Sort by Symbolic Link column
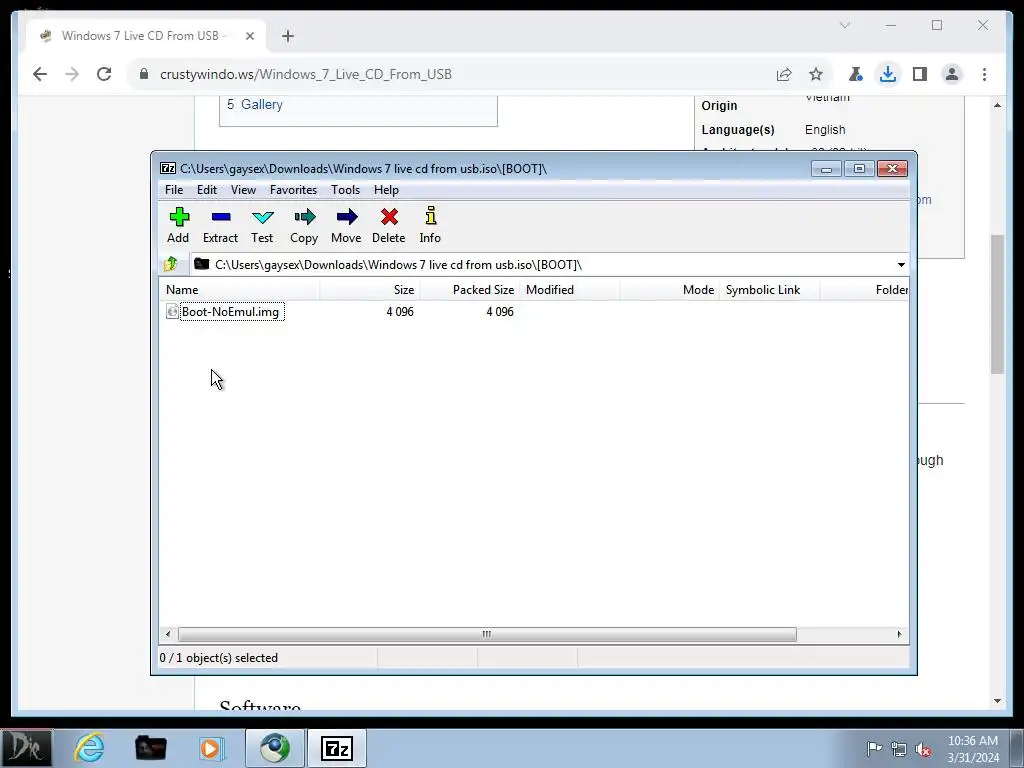 coord(770,289)
